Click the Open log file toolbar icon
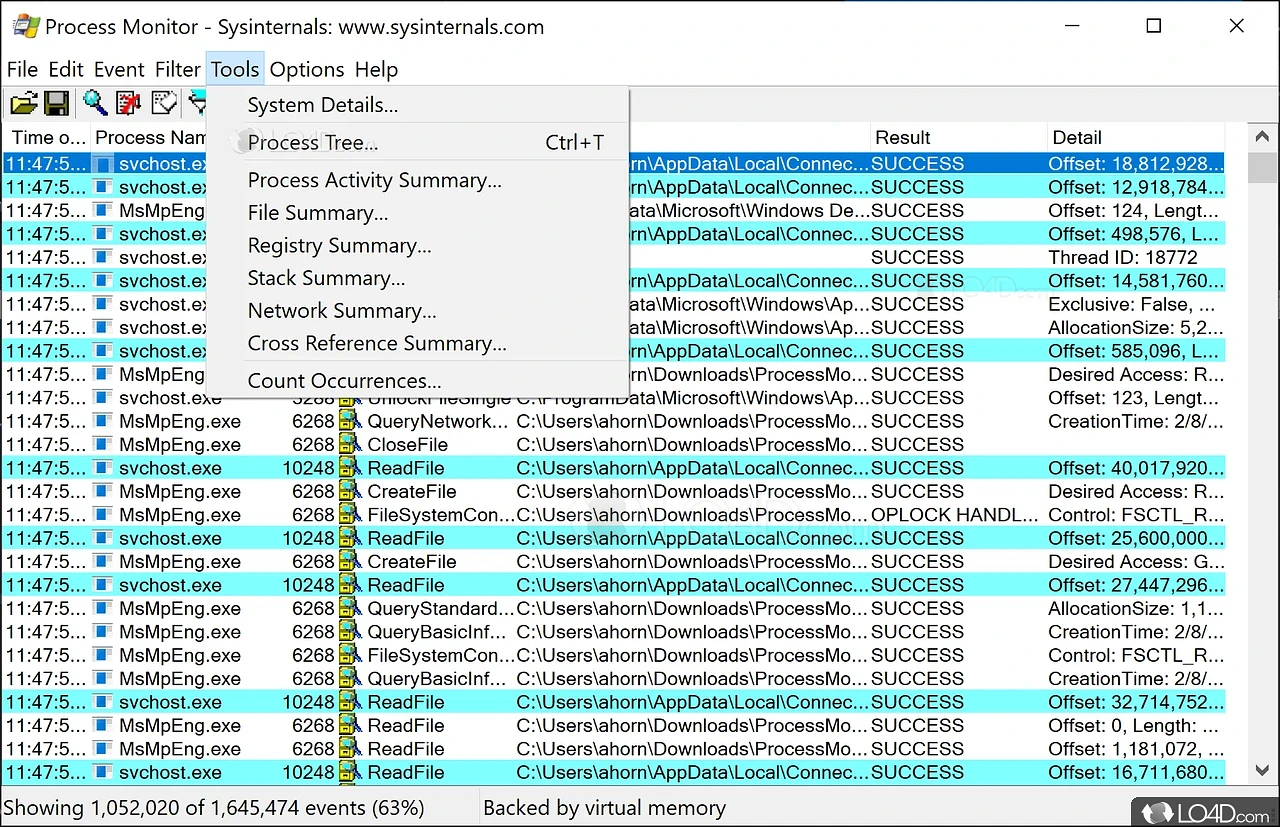Viewport: 1280px width, 827px height. pos(23,103)
